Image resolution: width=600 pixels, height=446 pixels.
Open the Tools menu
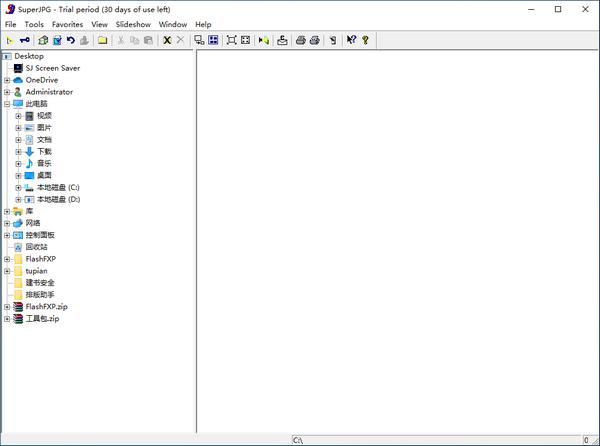tap(34, 24)
